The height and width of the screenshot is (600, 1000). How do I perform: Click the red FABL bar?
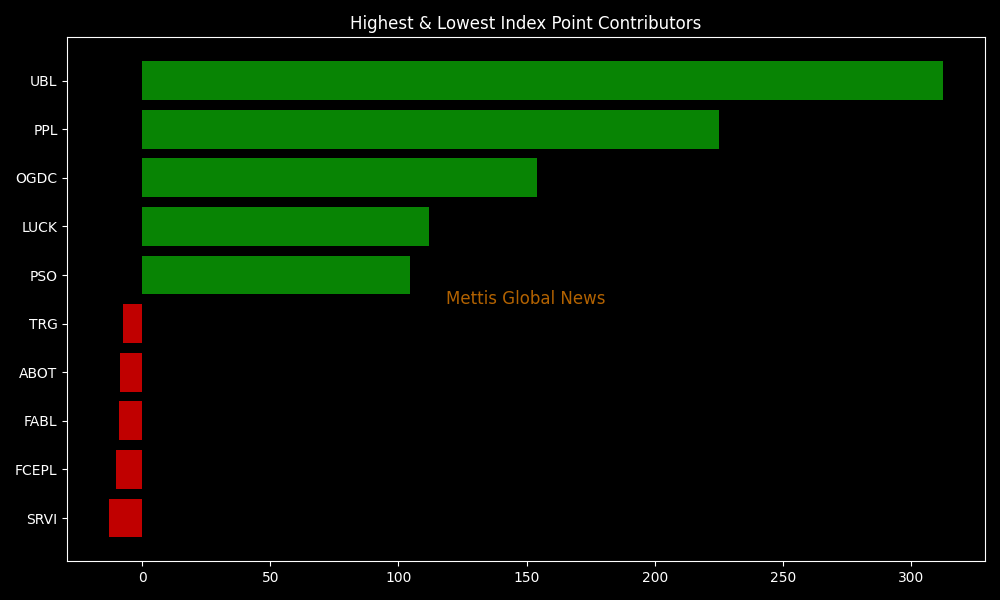tap(130, 421)
